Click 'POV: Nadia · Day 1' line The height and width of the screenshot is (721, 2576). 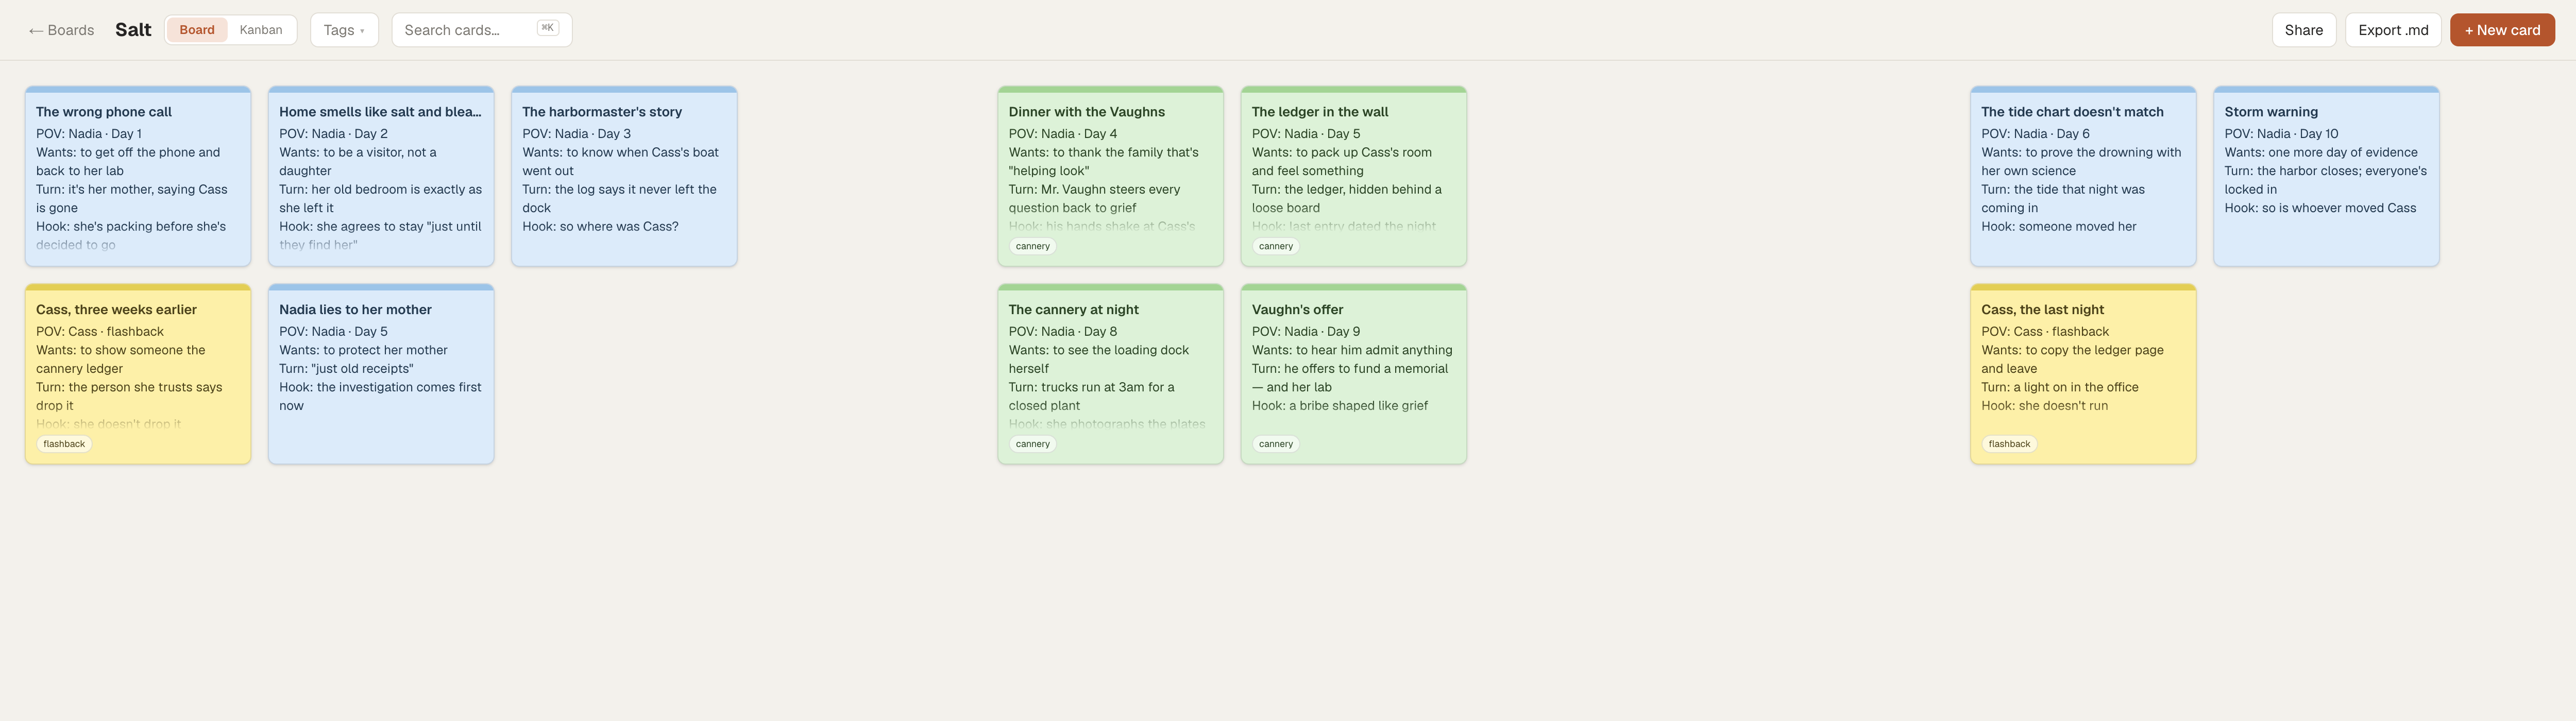tap(89, 134)
